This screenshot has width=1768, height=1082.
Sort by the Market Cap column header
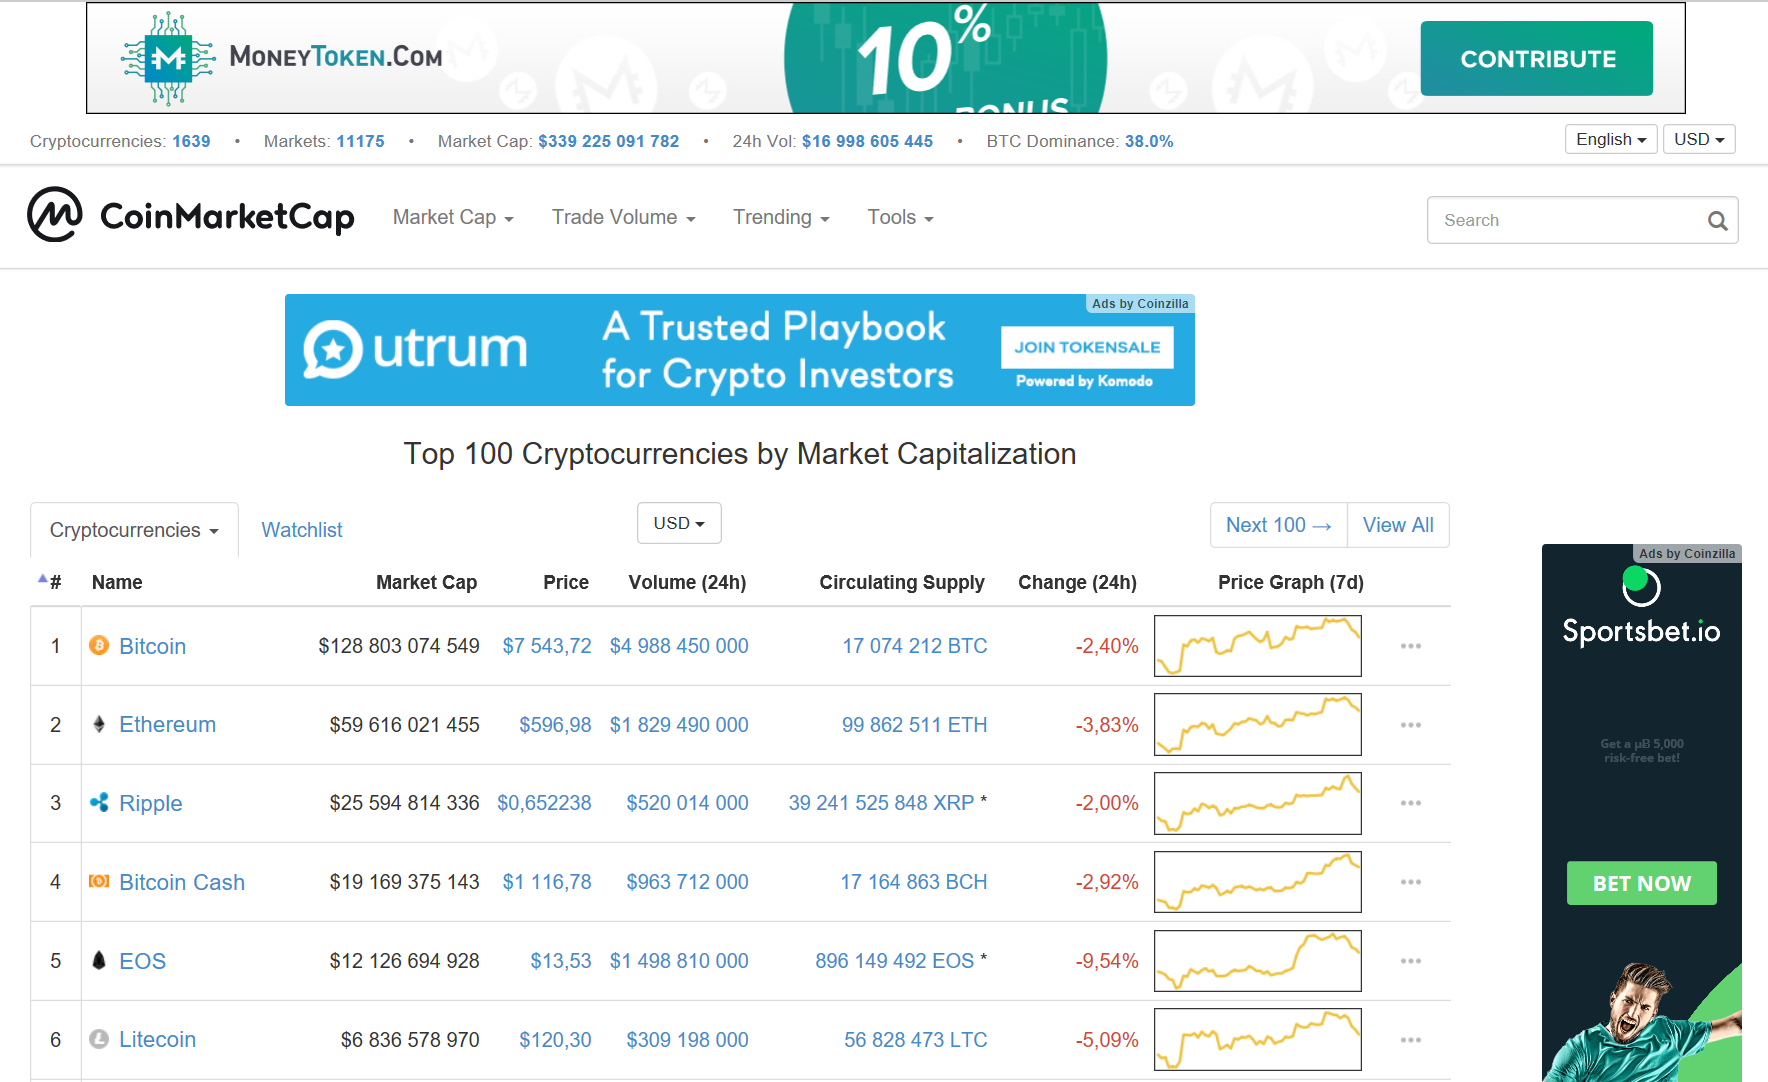[x=426, y=582]
